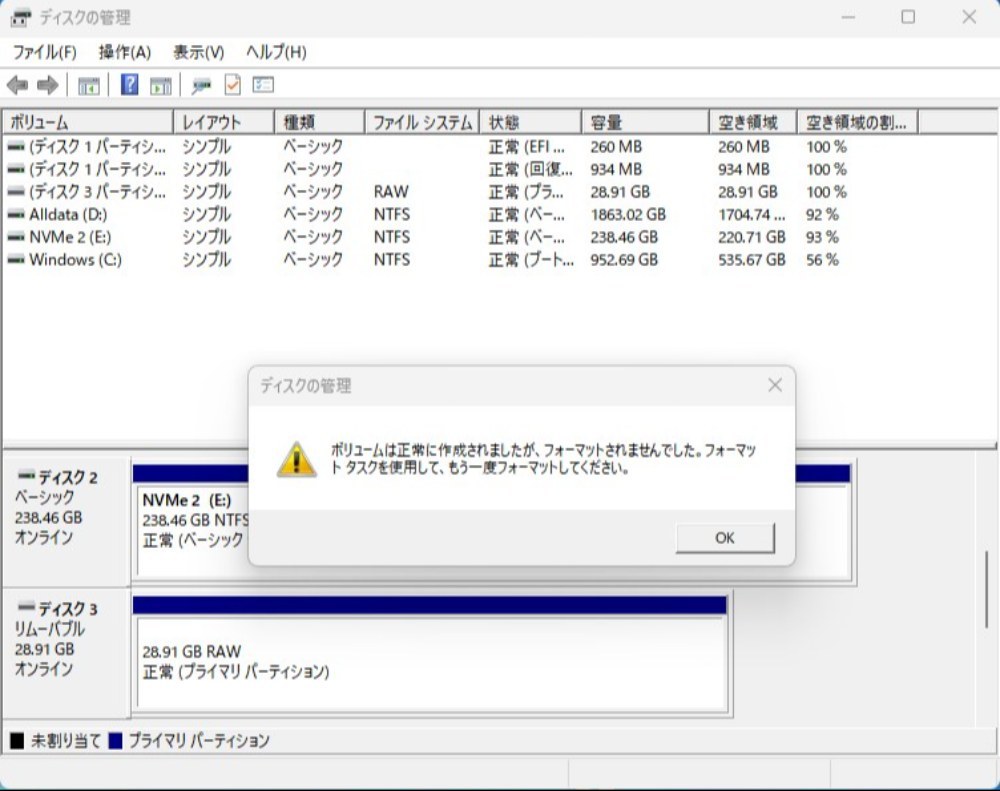Image resolution: width=1000 pixels, height=791 pixels.
Task: Click the checklist view toolbar icon
Action: [263, 85]
